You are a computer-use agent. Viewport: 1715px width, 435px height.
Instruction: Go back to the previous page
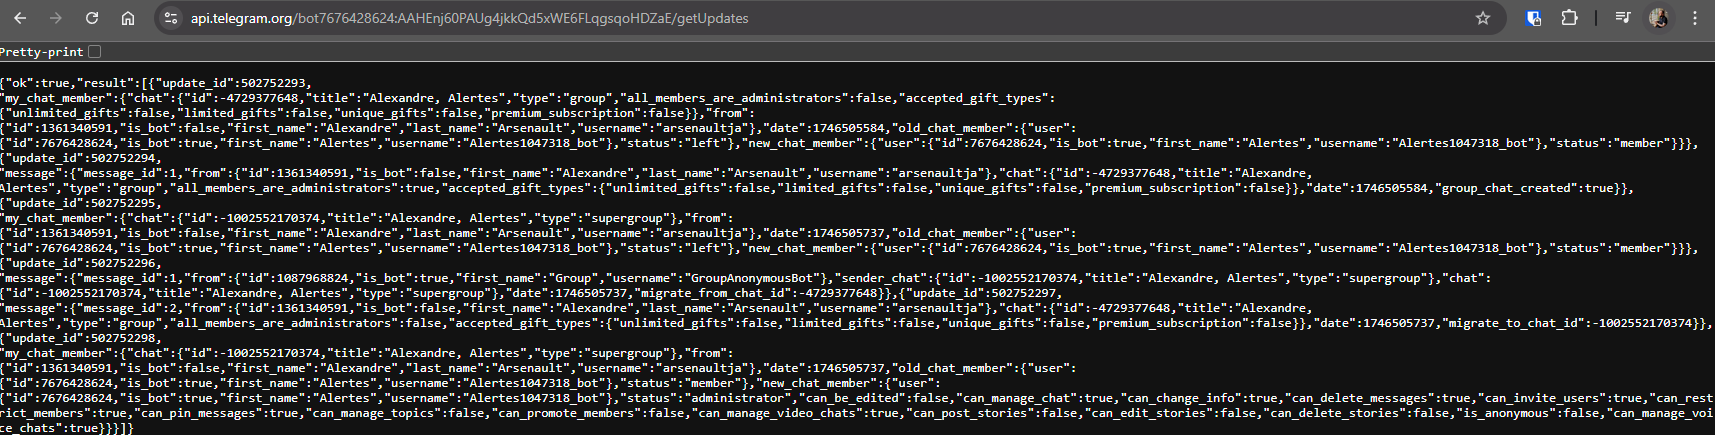tap(20, 18)
